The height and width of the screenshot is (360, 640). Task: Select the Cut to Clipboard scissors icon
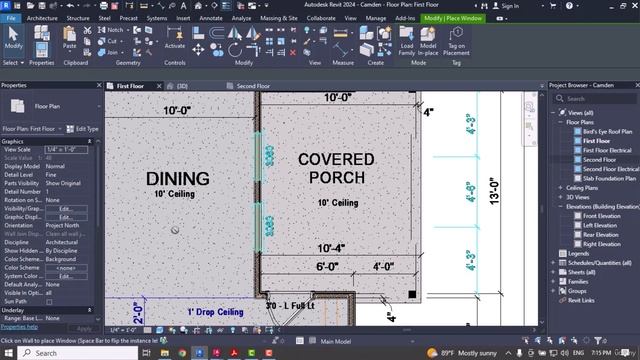click(87, 30)
